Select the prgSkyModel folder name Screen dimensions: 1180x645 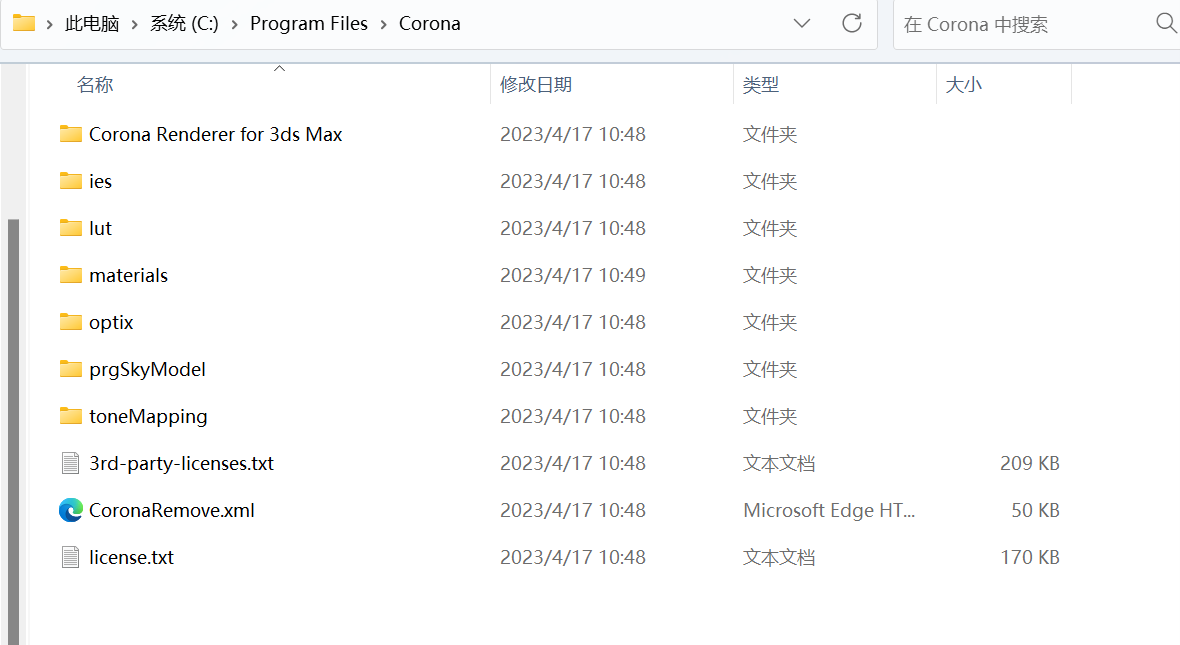pos(148,370)
